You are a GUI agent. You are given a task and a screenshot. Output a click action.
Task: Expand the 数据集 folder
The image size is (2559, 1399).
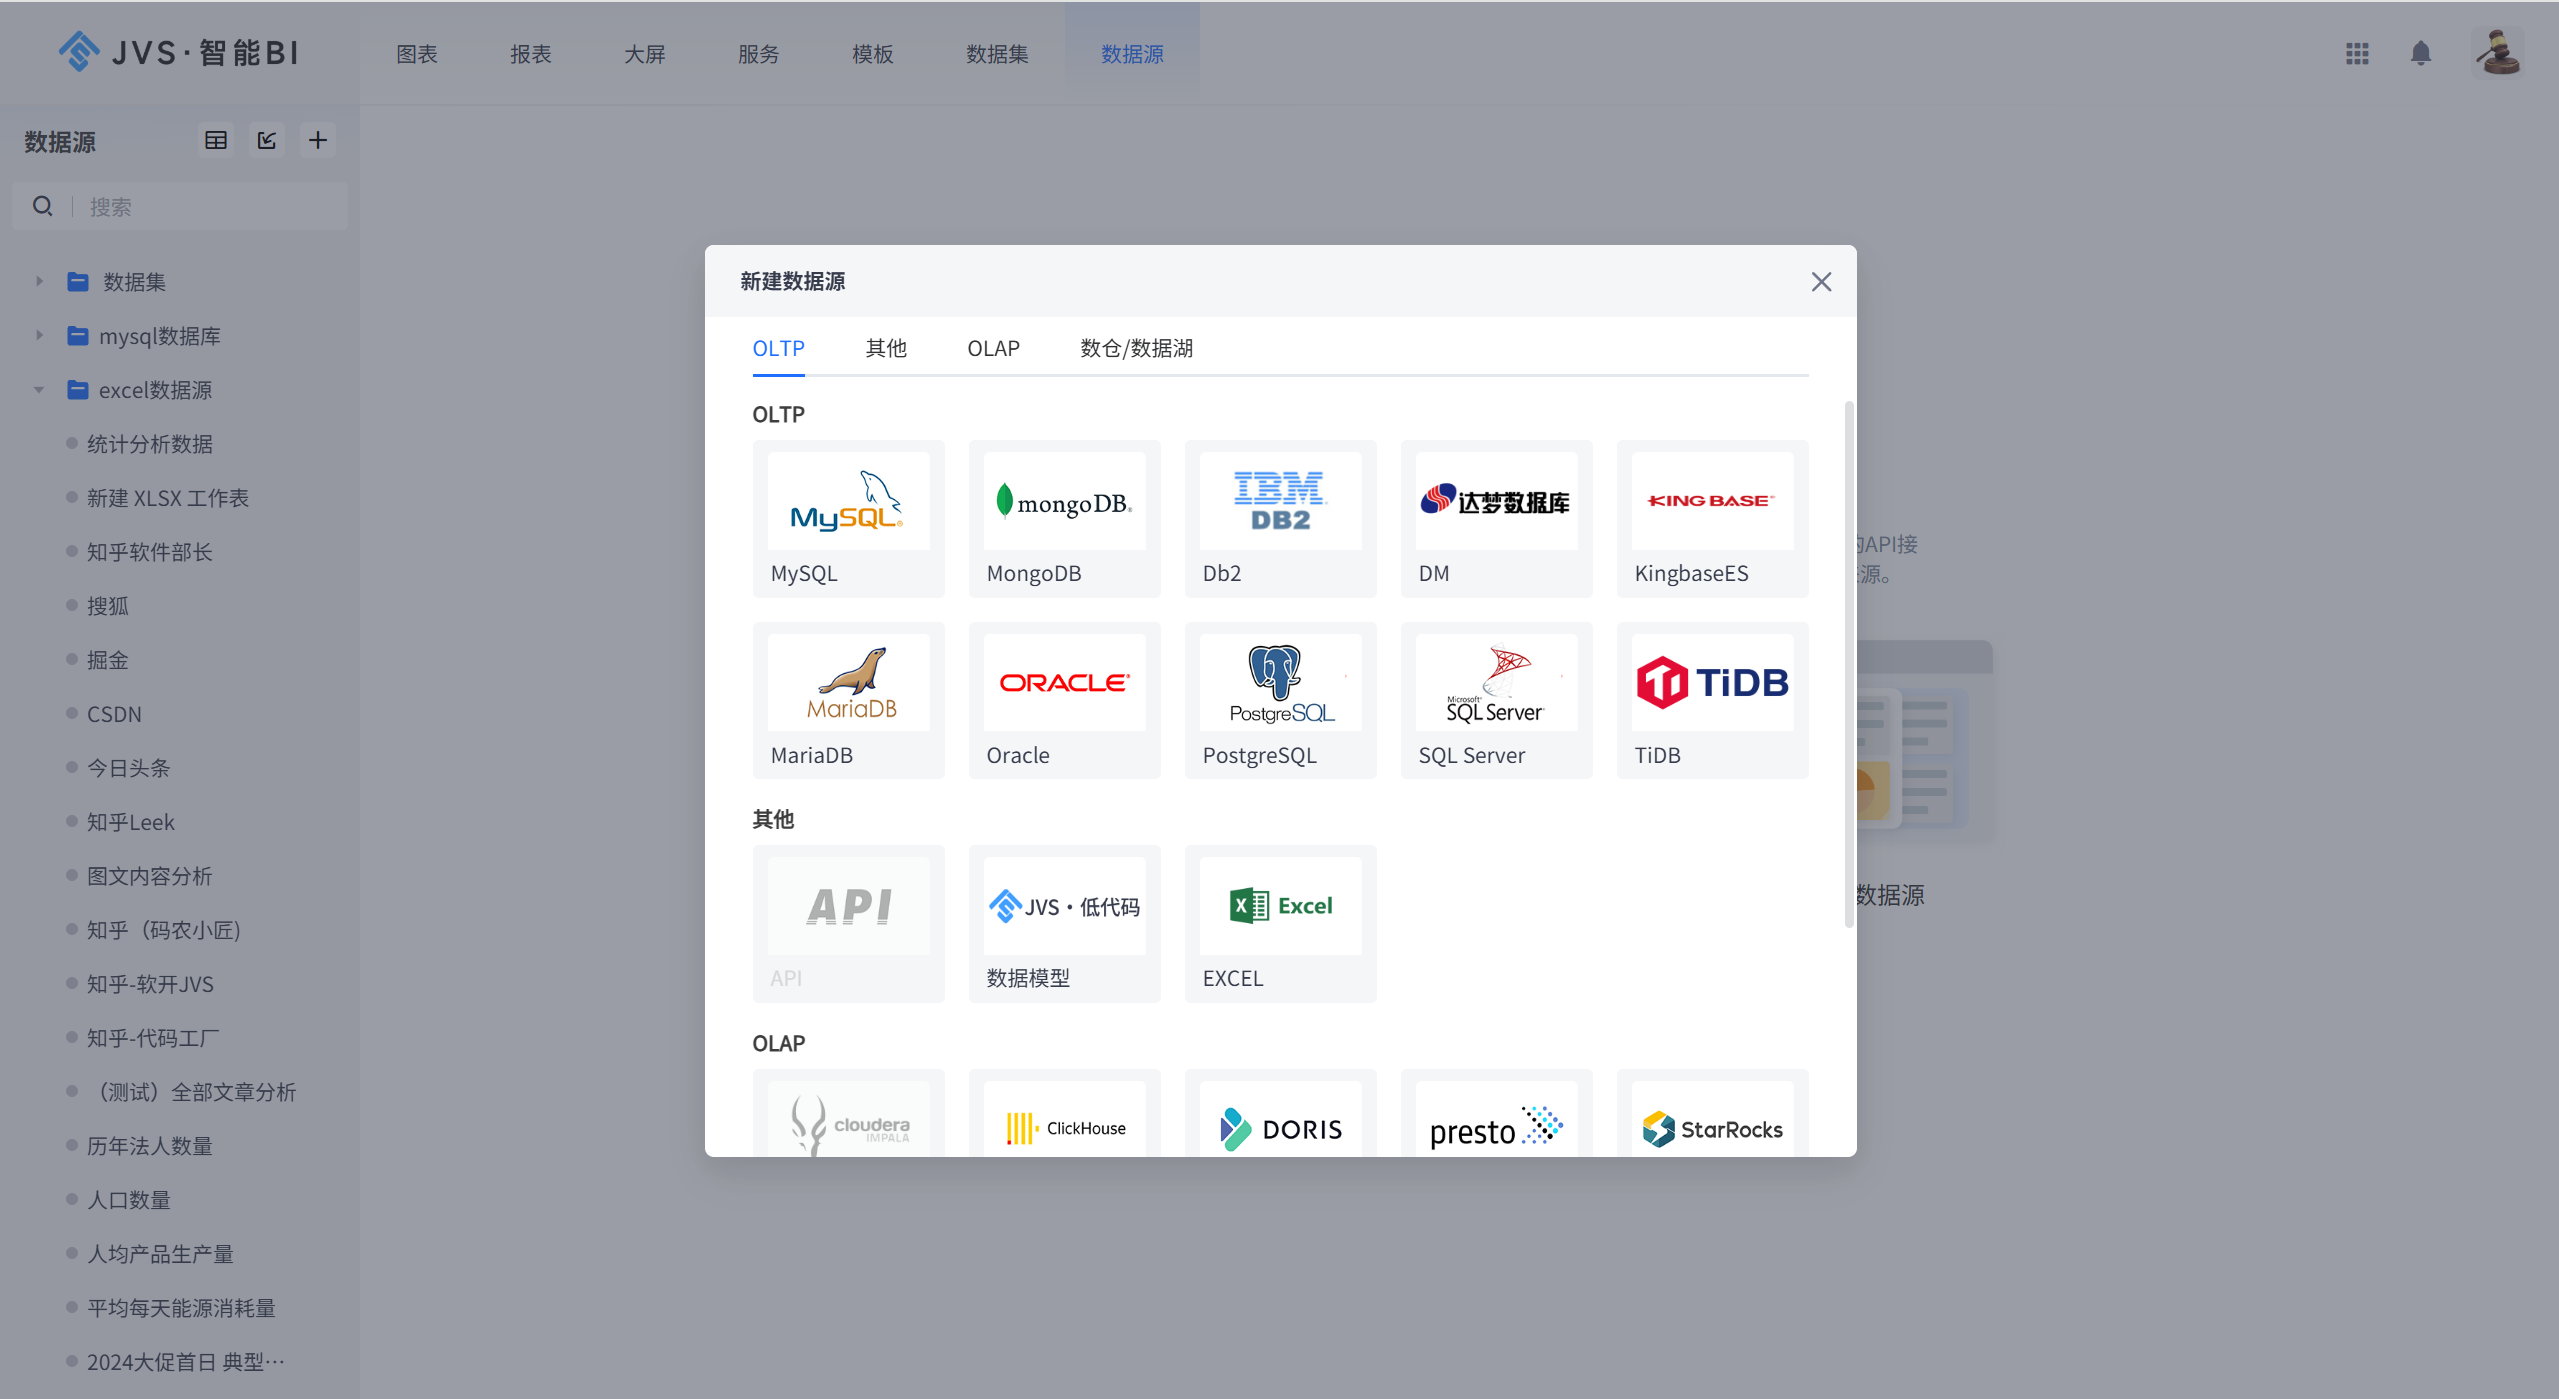pos(39,281)
